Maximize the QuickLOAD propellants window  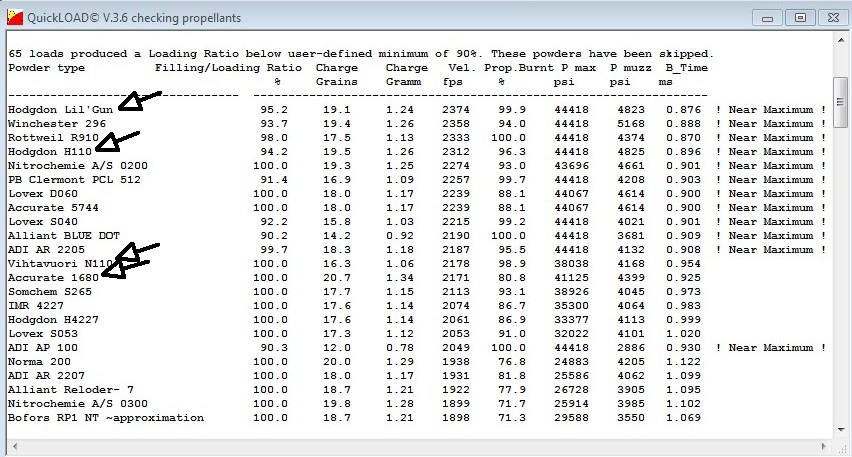(x=800, y=17)
